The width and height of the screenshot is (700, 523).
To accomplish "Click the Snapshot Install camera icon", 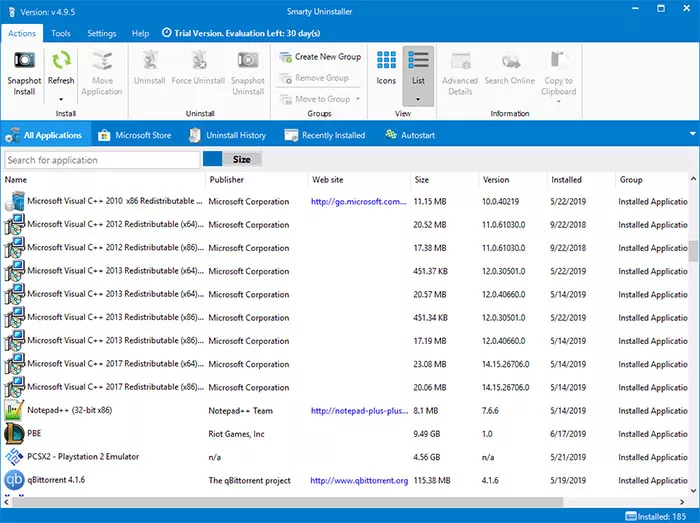I will (25, 60).
